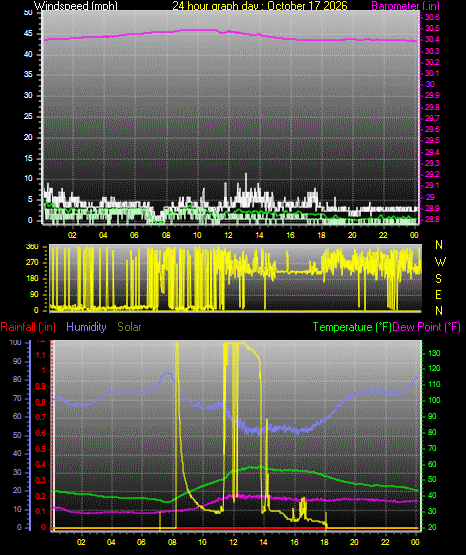Click the 29.9 barometer axis value

coord(432,95)
